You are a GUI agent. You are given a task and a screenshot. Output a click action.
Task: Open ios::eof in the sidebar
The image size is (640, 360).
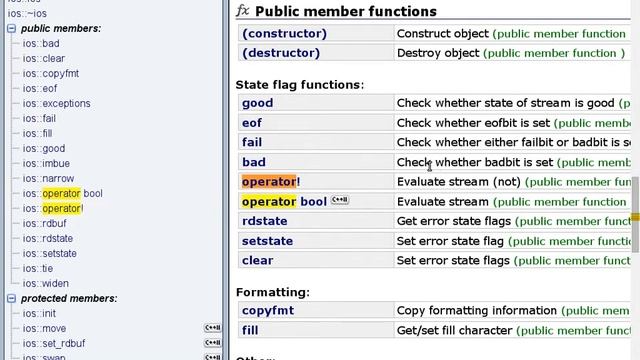40,89
